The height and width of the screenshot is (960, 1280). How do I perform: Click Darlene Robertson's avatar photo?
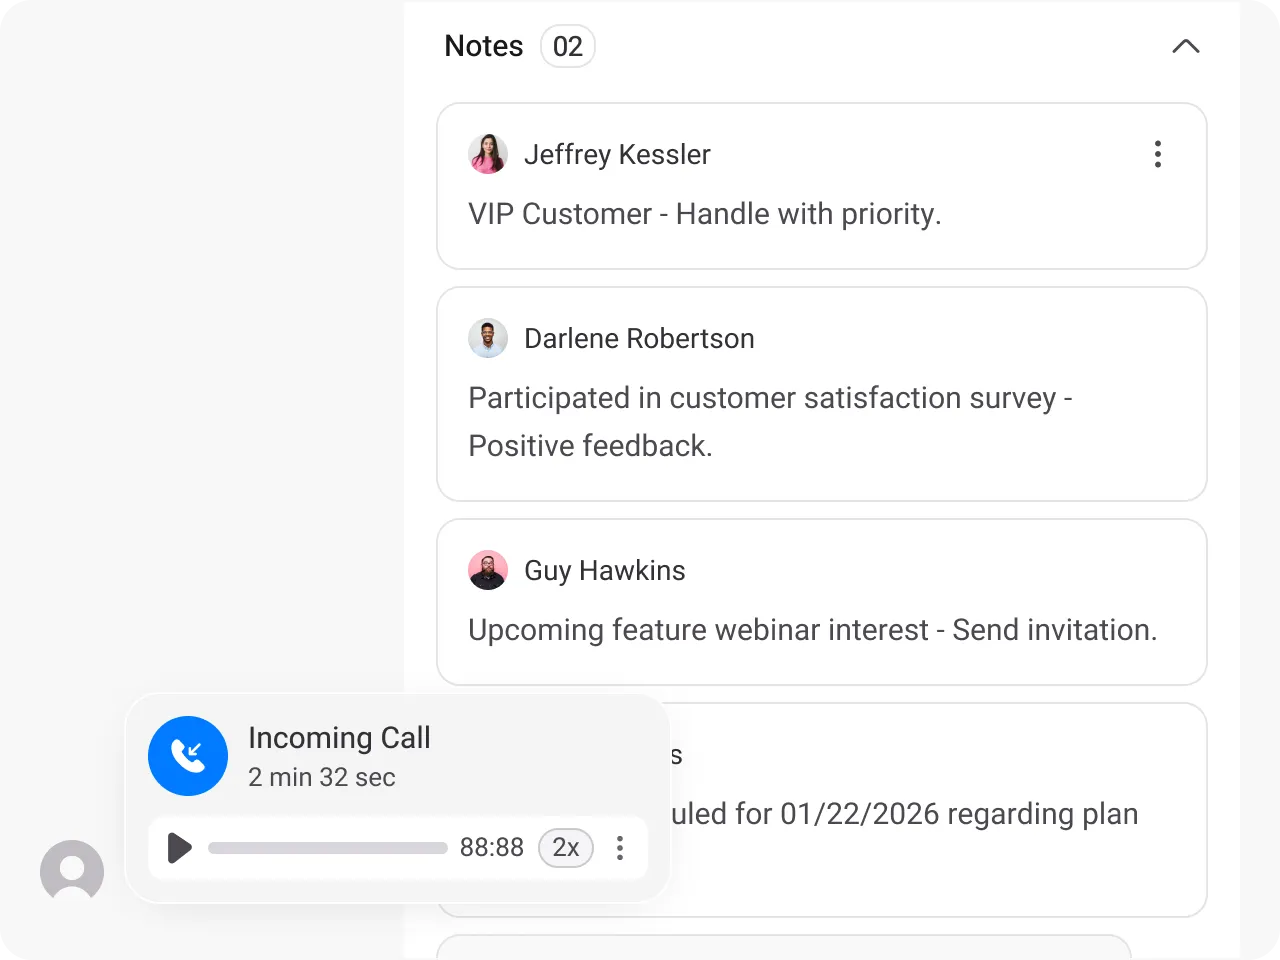tap(488, 338)
